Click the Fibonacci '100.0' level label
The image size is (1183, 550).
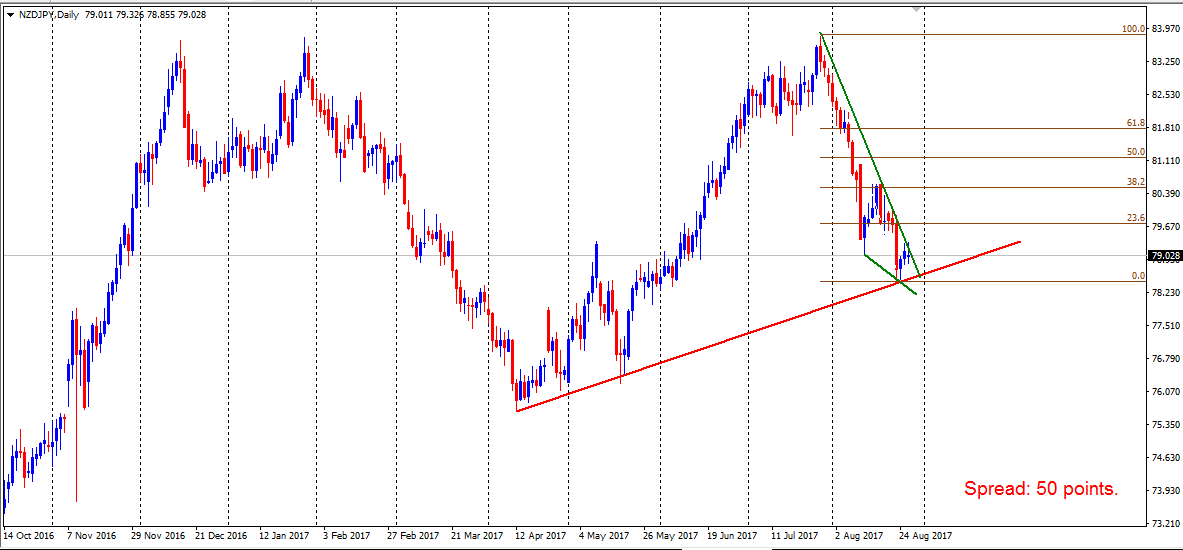click(1134, 29)
